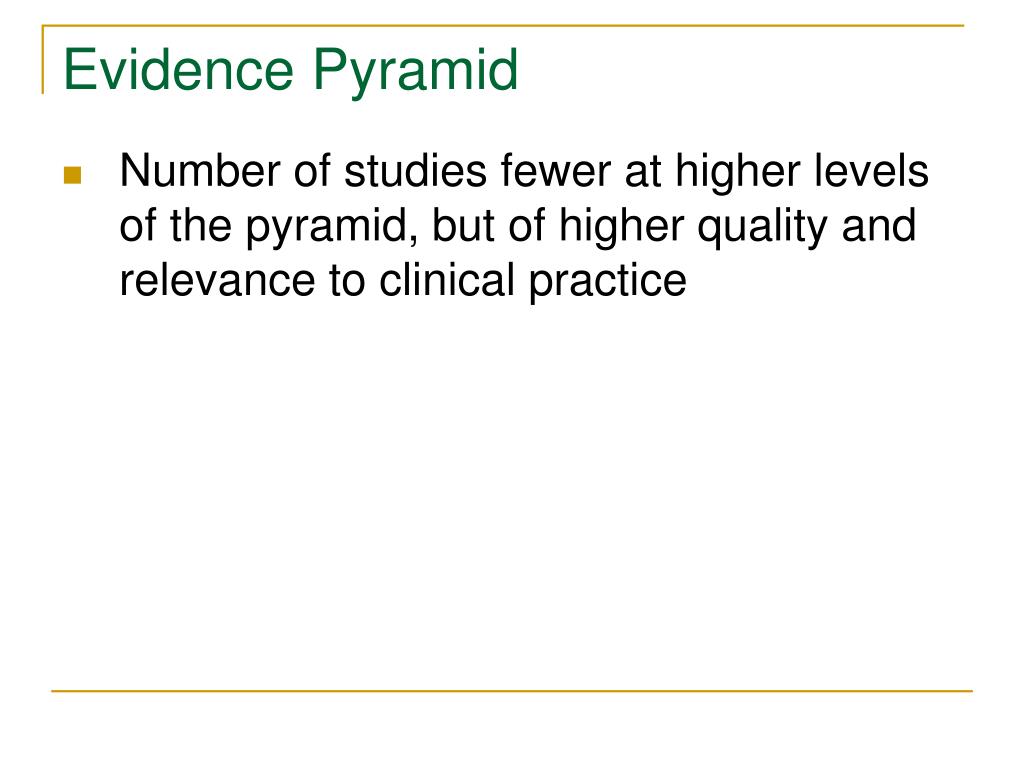The width and height of the screenshot is (1024, 768).
Task: Click the vertical gold line beside the title
Action: (43, 59)
